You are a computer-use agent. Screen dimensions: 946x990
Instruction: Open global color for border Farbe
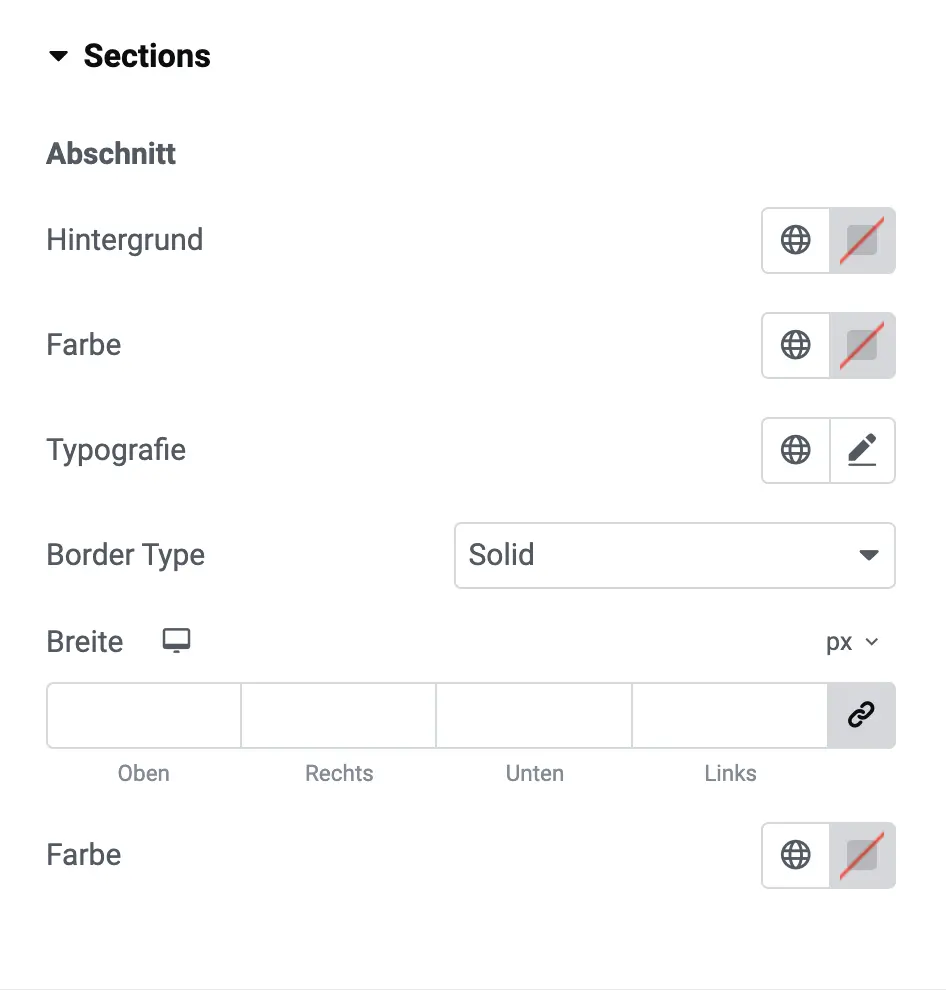click(x=796, y=855)
